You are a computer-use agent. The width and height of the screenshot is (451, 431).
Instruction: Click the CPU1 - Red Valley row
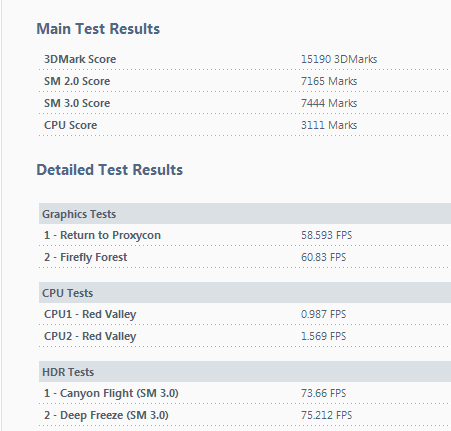(x=245, y=314)
